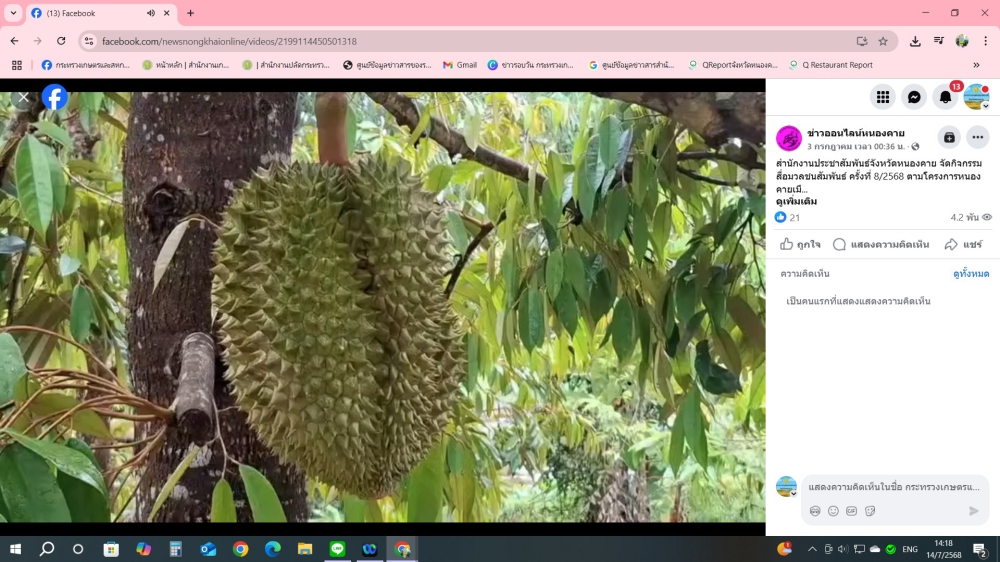Go to Facebook home via the logo
This screenshot has width=1000, height=562.
pyautogui.click(x=55, y=98)
